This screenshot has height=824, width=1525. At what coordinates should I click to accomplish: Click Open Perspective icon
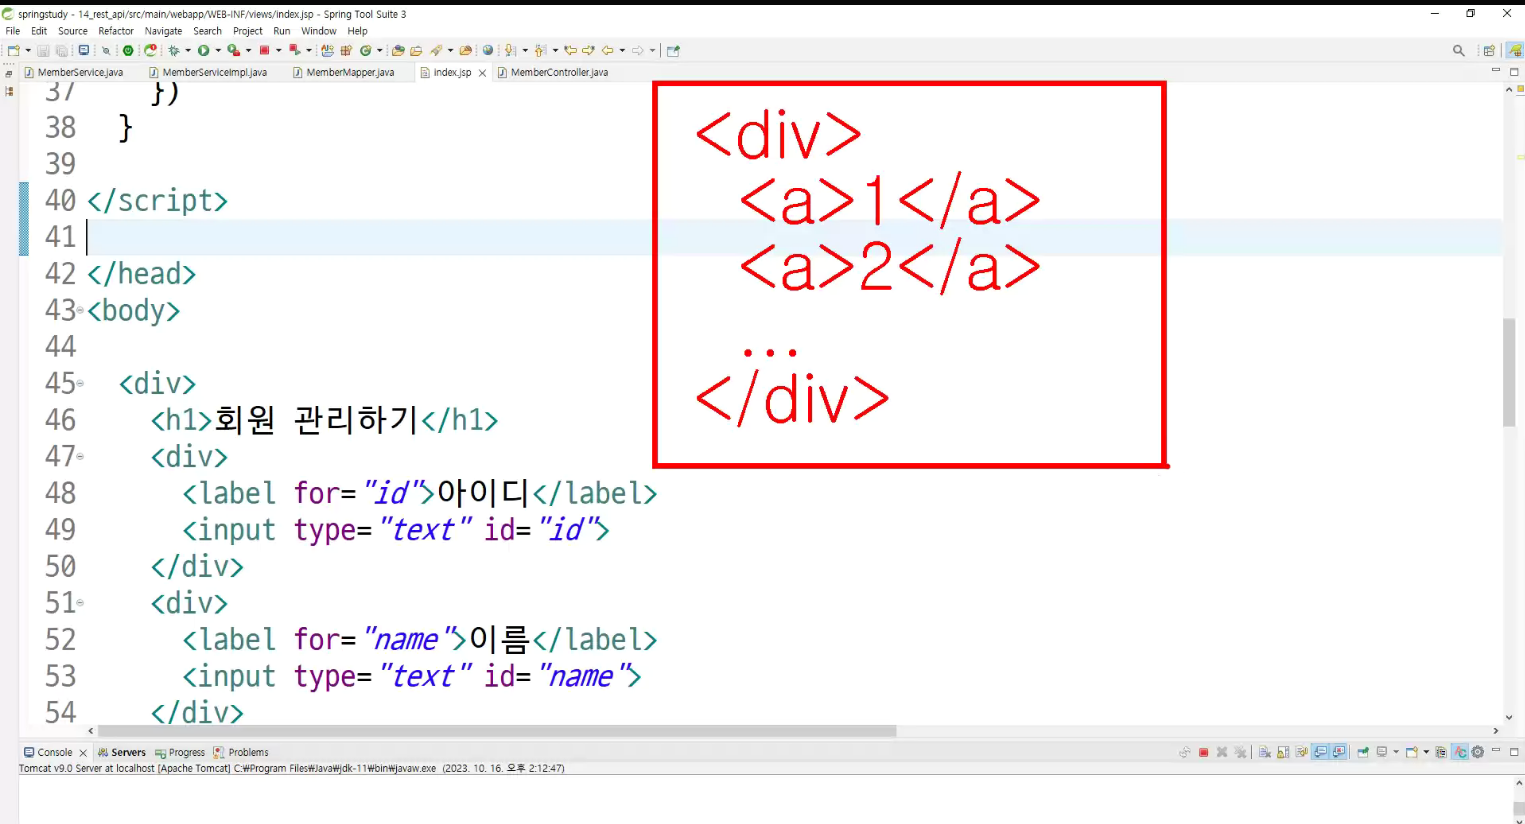click(1489, 50)
